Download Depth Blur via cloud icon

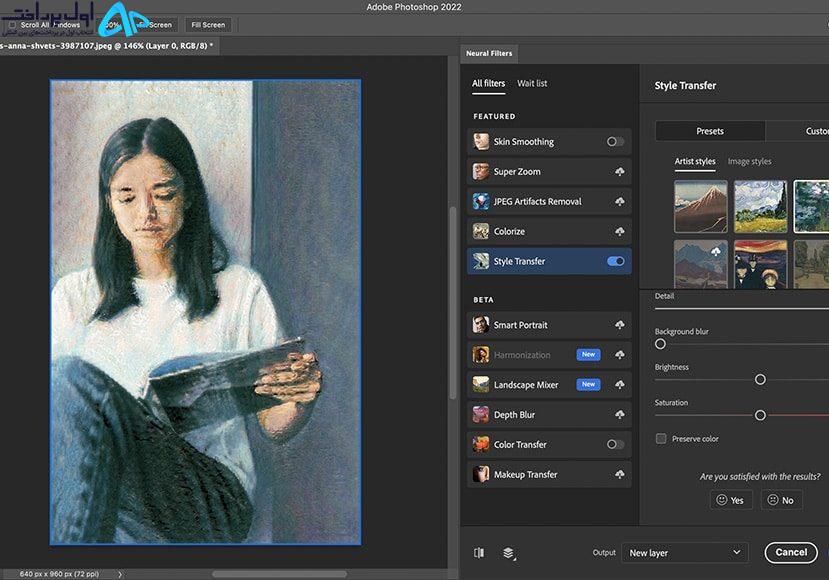click(620, 415)
